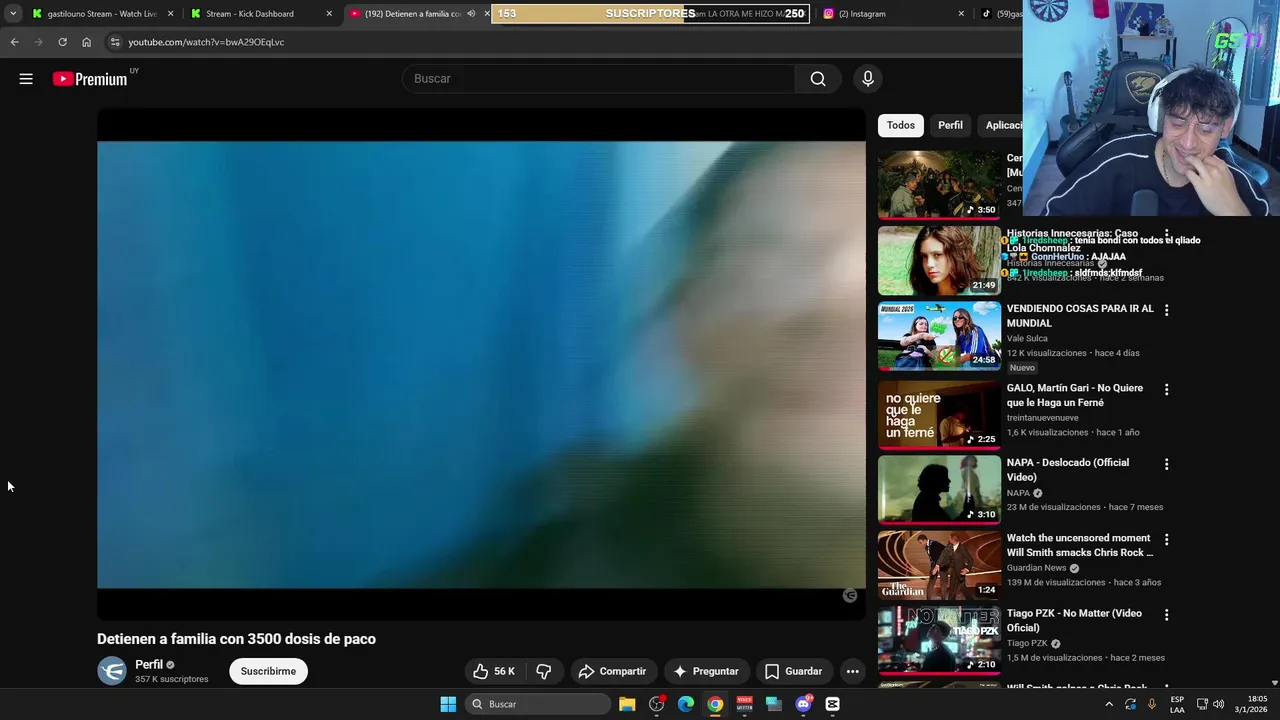
Task: Open options menu for Historias Innecesarias video
Action: [x=1166, y=235]
